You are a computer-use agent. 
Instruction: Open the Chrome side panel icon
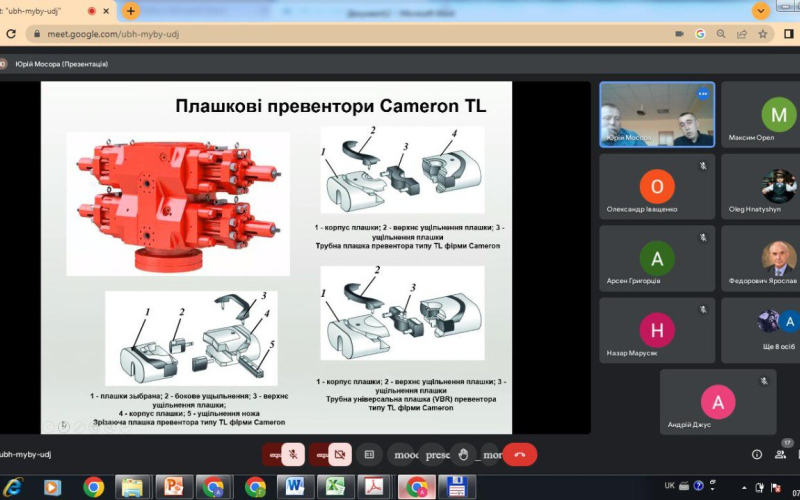pos(789,34)
